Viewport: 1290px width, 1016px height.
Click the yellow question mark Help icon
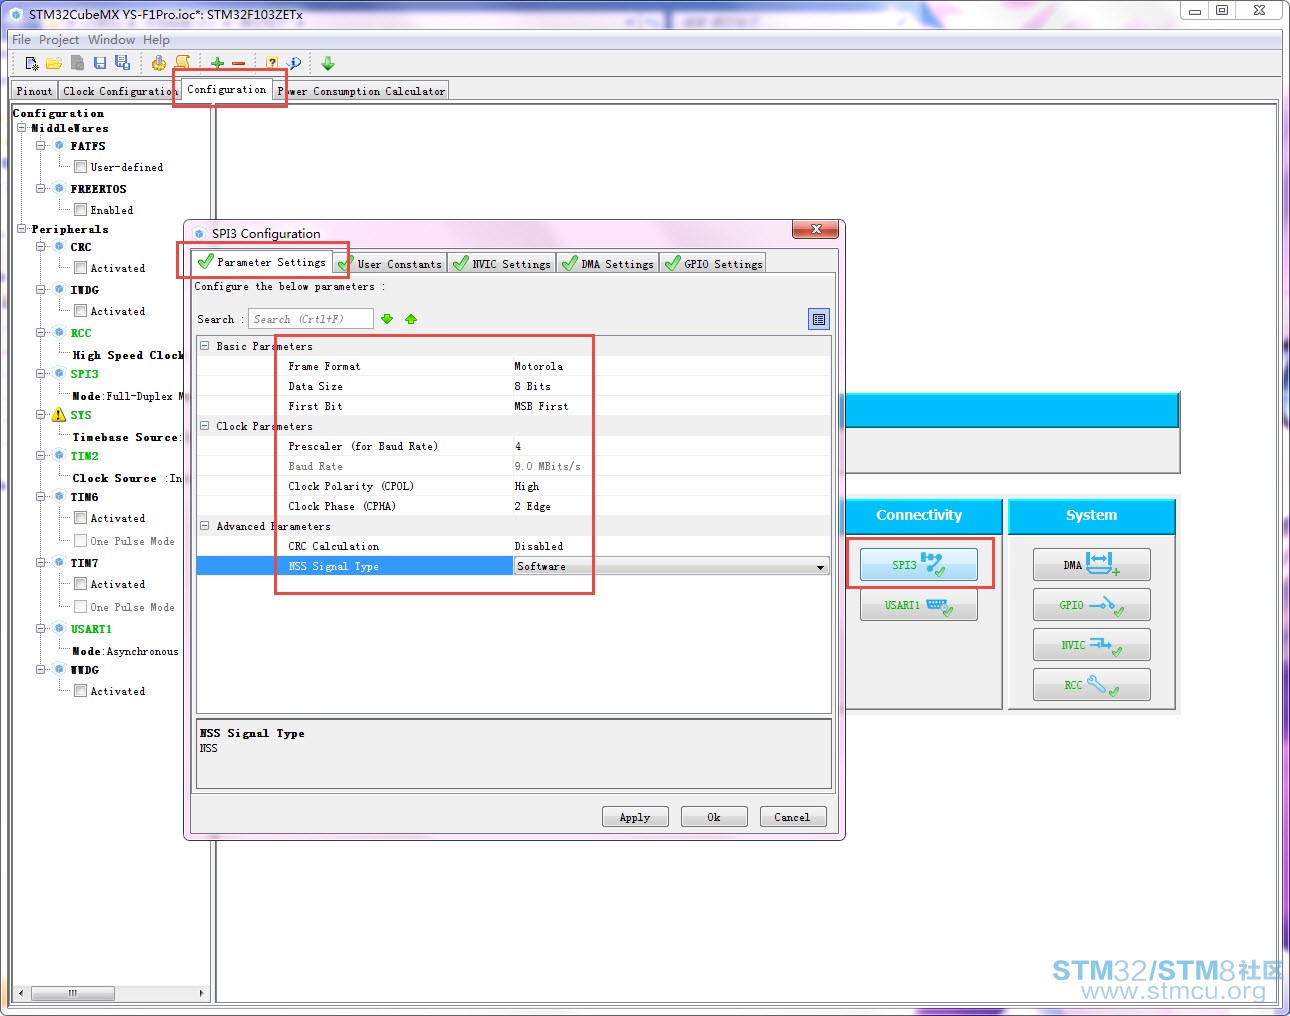tap(272, 63)
